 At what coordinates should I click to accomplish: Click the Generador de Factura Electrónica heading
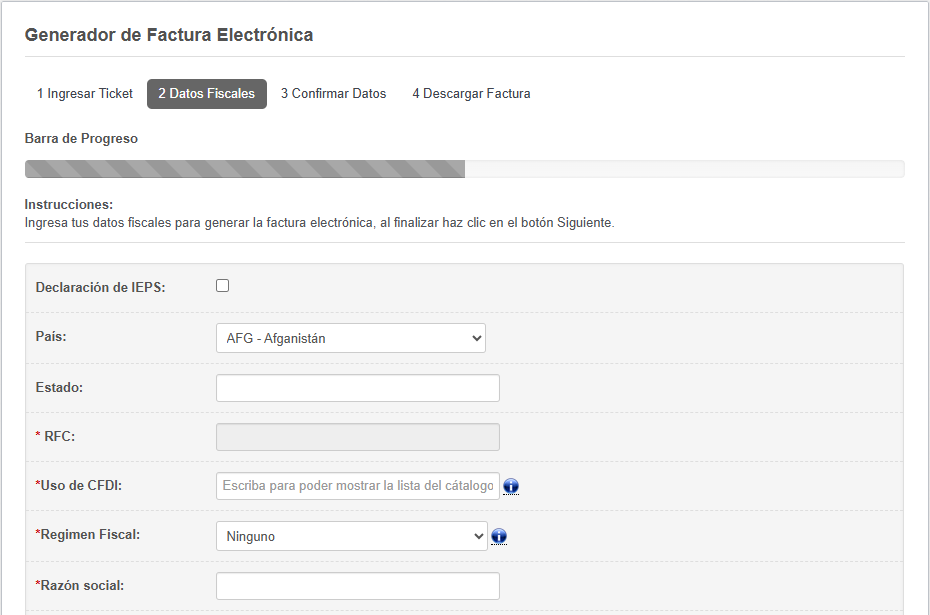tap(169, 35)
